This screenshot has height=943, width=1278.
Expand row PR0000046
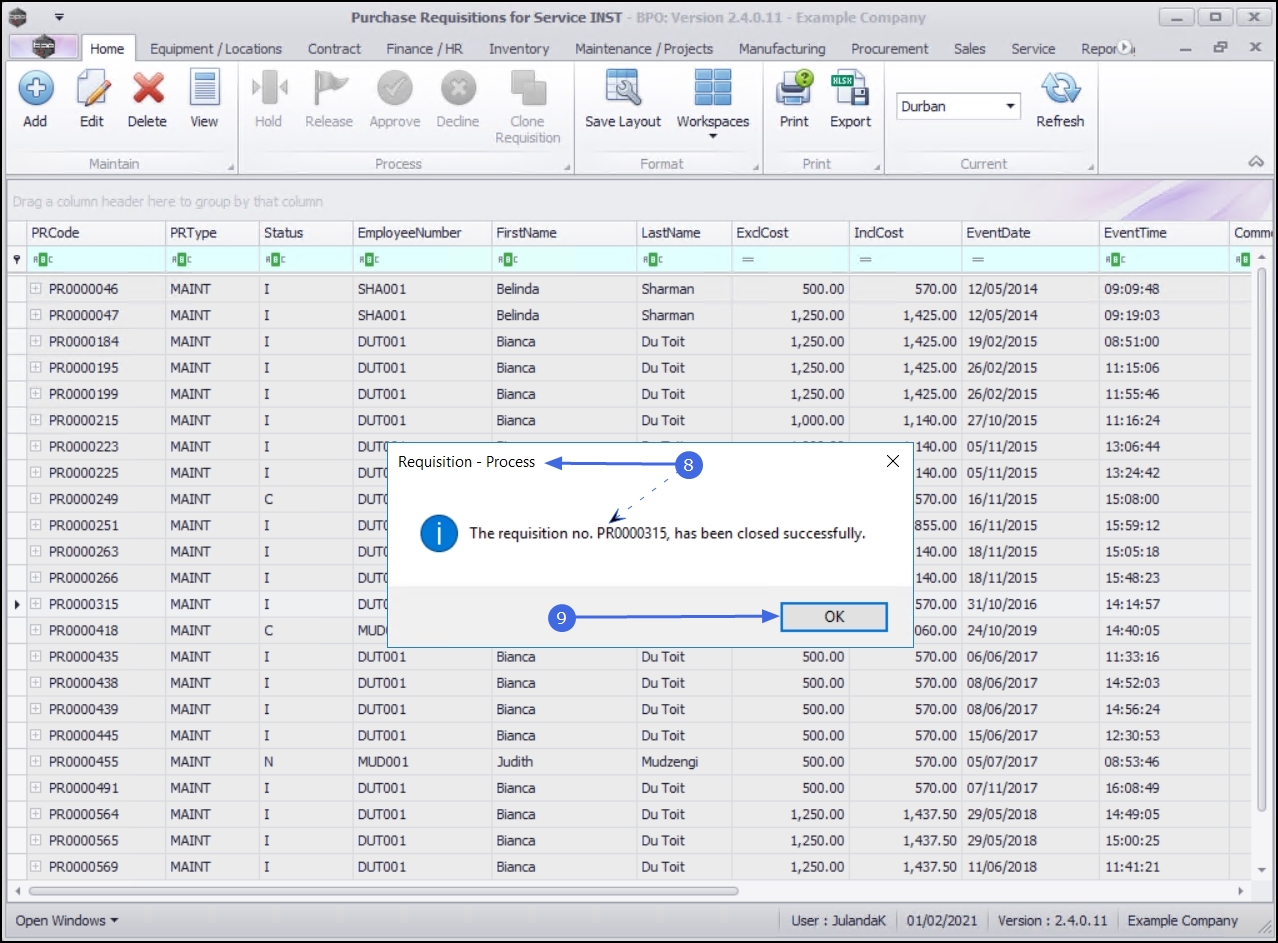click(36, 289)
